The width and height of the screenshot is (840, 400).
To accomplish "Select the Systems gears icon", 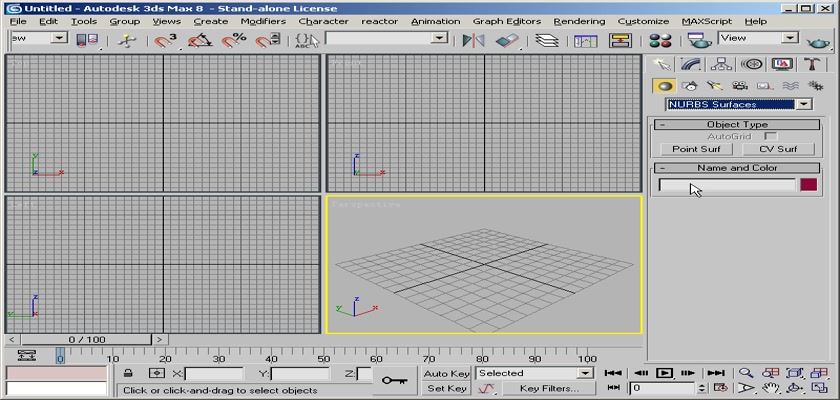I will tap(815, 86).
